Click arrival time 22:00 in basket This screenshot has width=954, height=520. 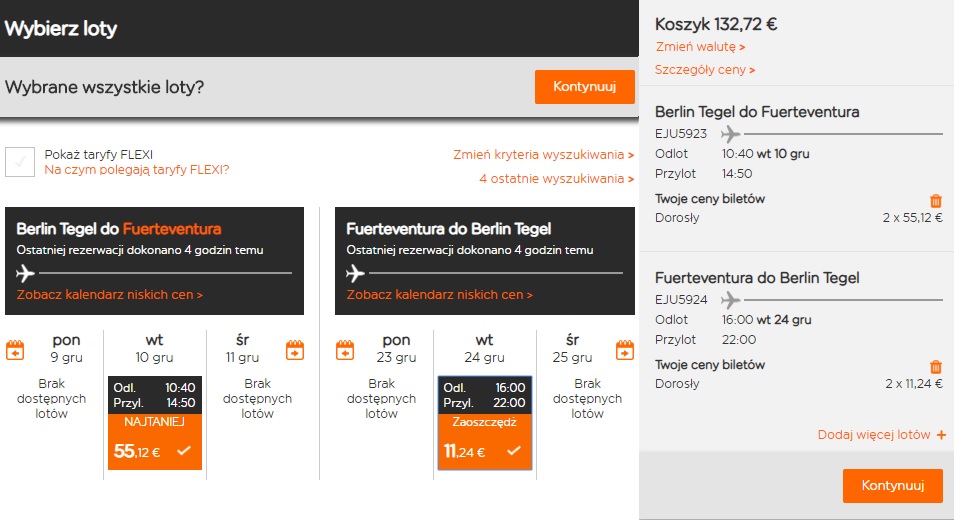pos(739,340)
